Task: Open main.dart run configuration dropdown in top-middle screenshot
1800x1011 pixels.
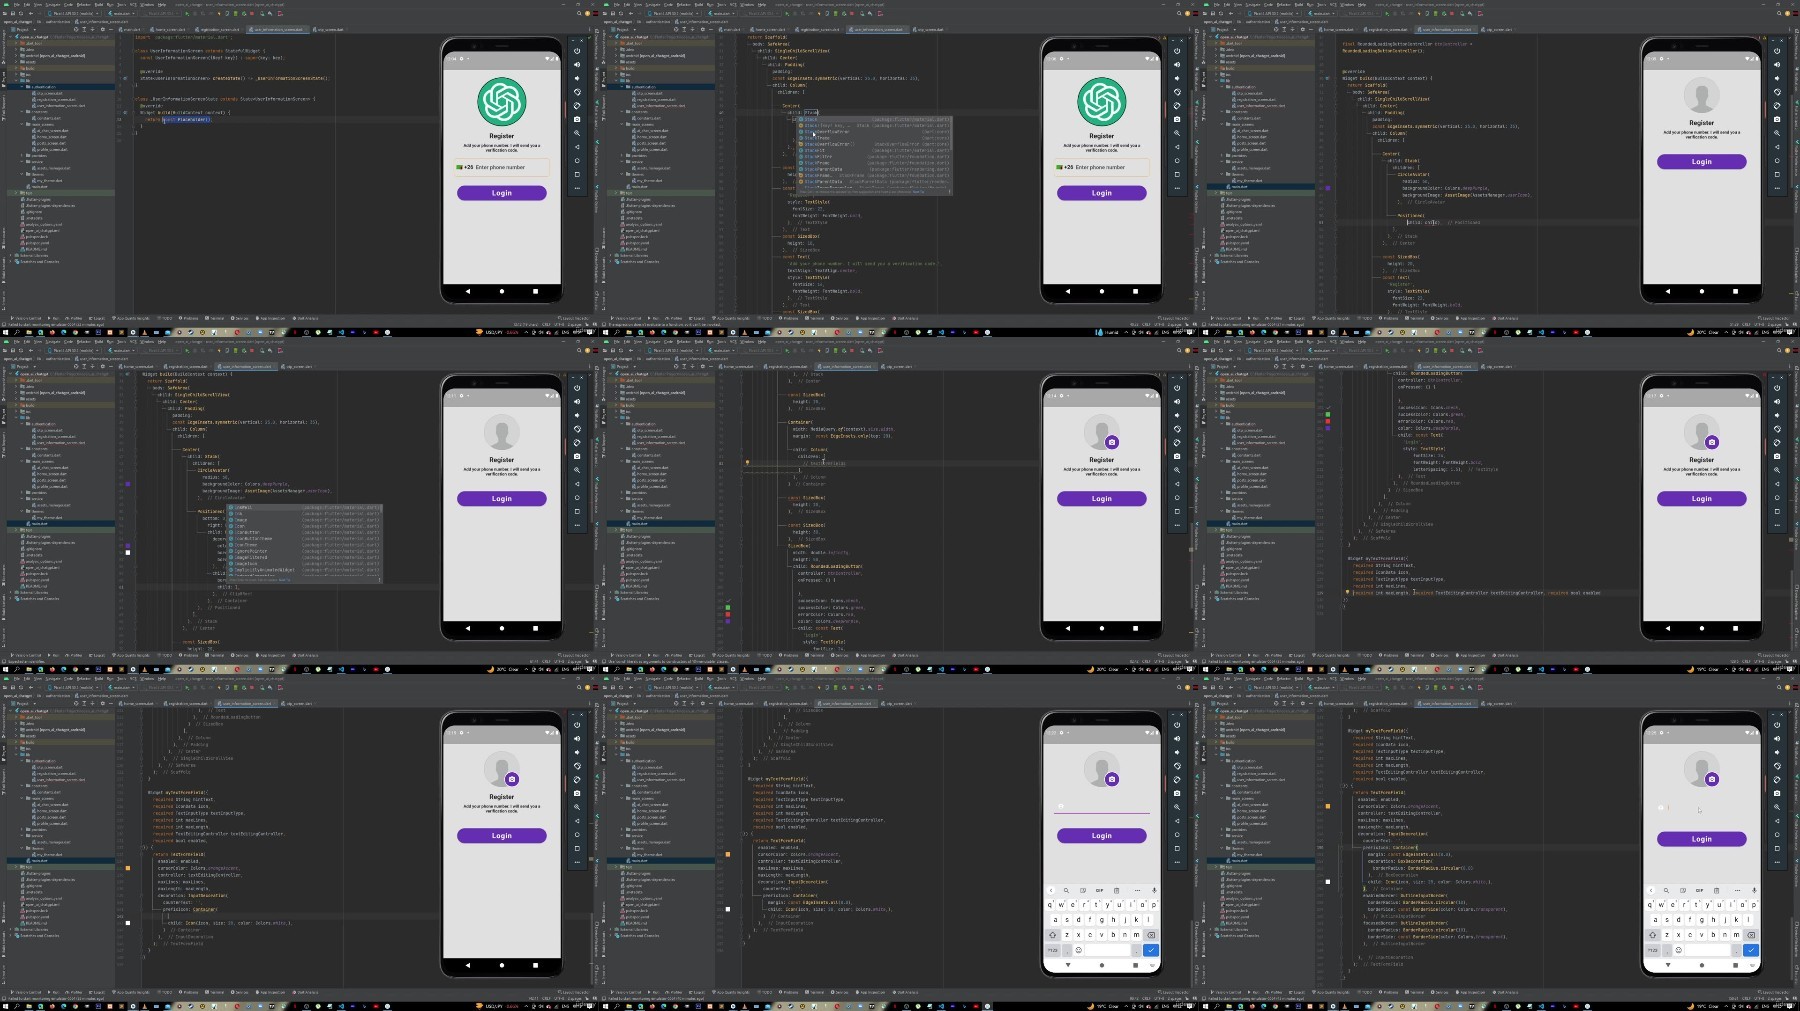Action: point(721,14)
